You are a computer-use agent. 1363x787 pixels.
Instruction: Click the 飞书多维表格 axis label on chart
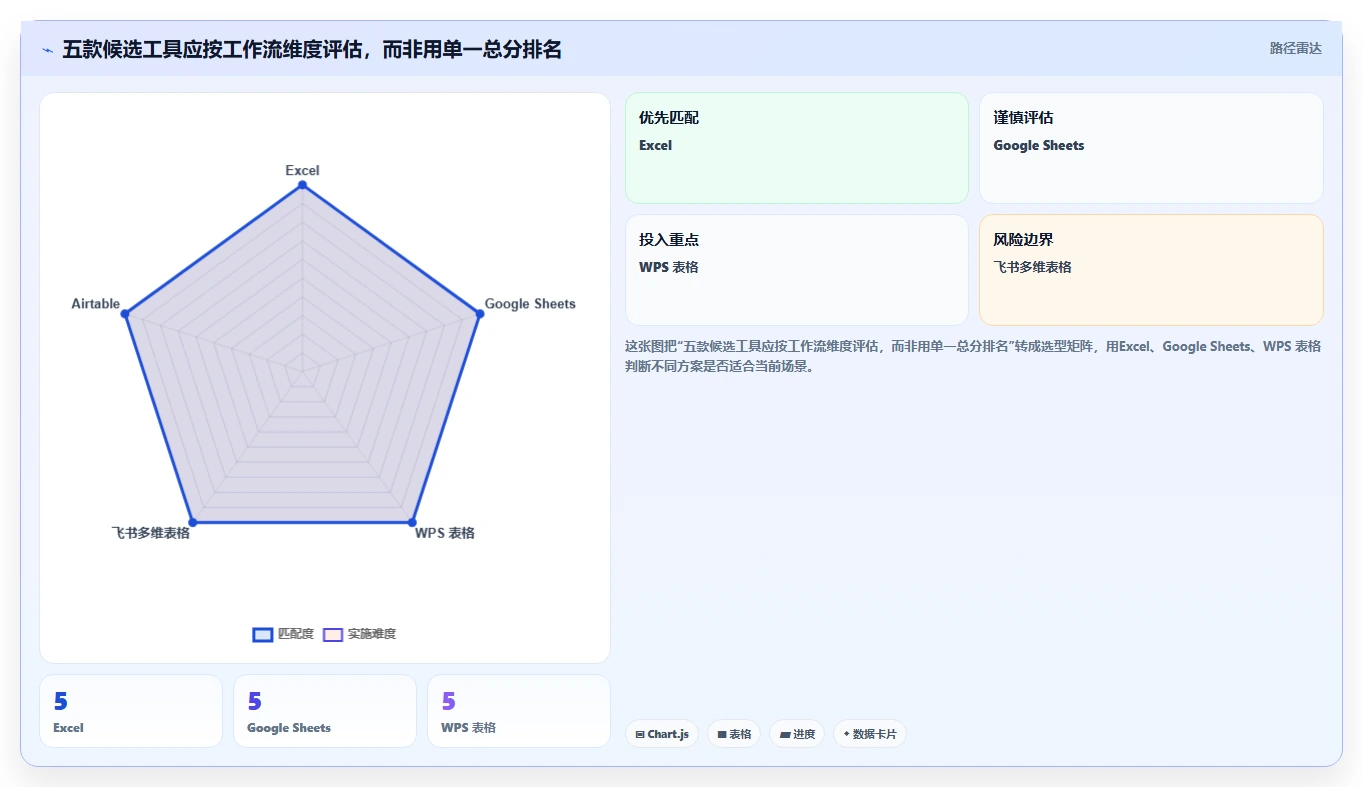(x=151, y=533)
